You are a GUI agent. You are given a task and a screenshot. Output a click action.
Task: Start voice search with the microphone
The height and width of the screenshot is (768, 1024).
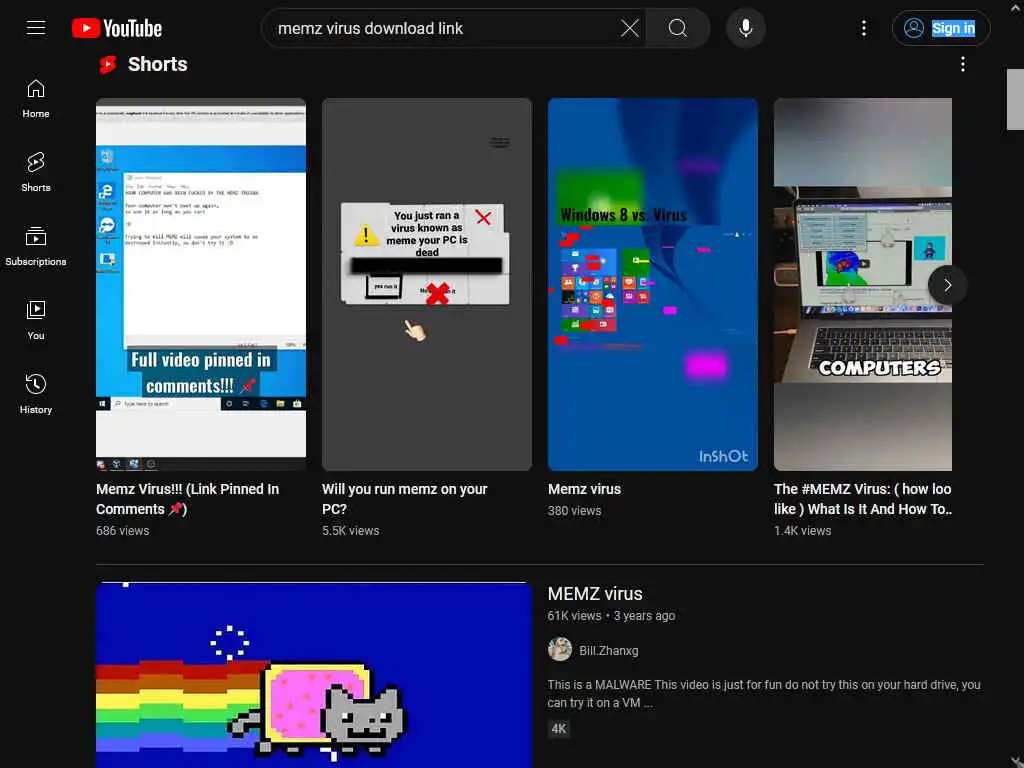coord(745,28)
